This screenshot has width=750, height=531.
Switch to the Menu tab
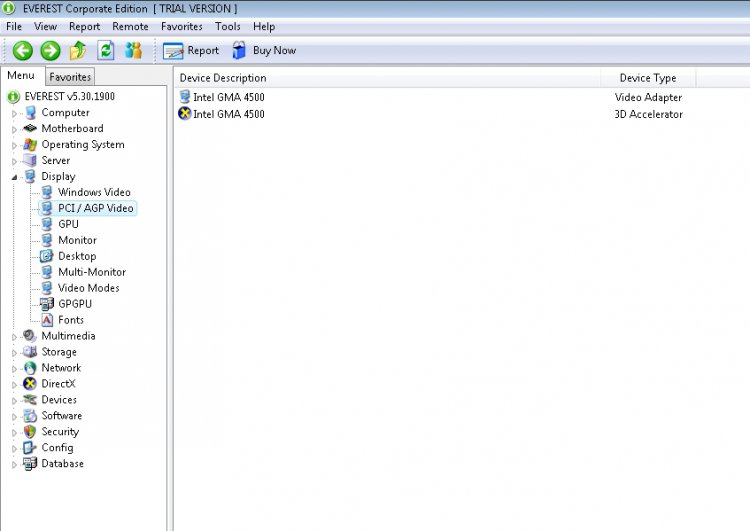21,76
